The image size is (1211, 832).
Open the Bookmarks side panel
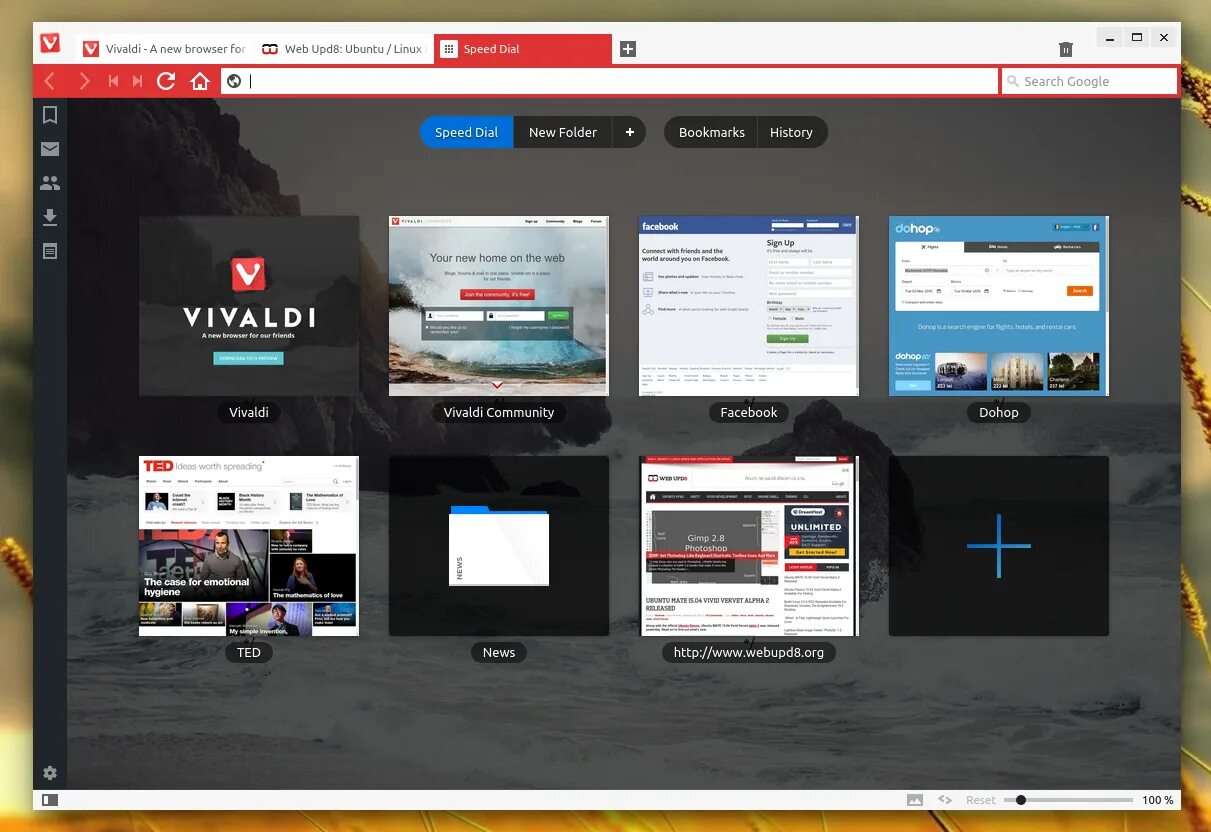[50, 115]
